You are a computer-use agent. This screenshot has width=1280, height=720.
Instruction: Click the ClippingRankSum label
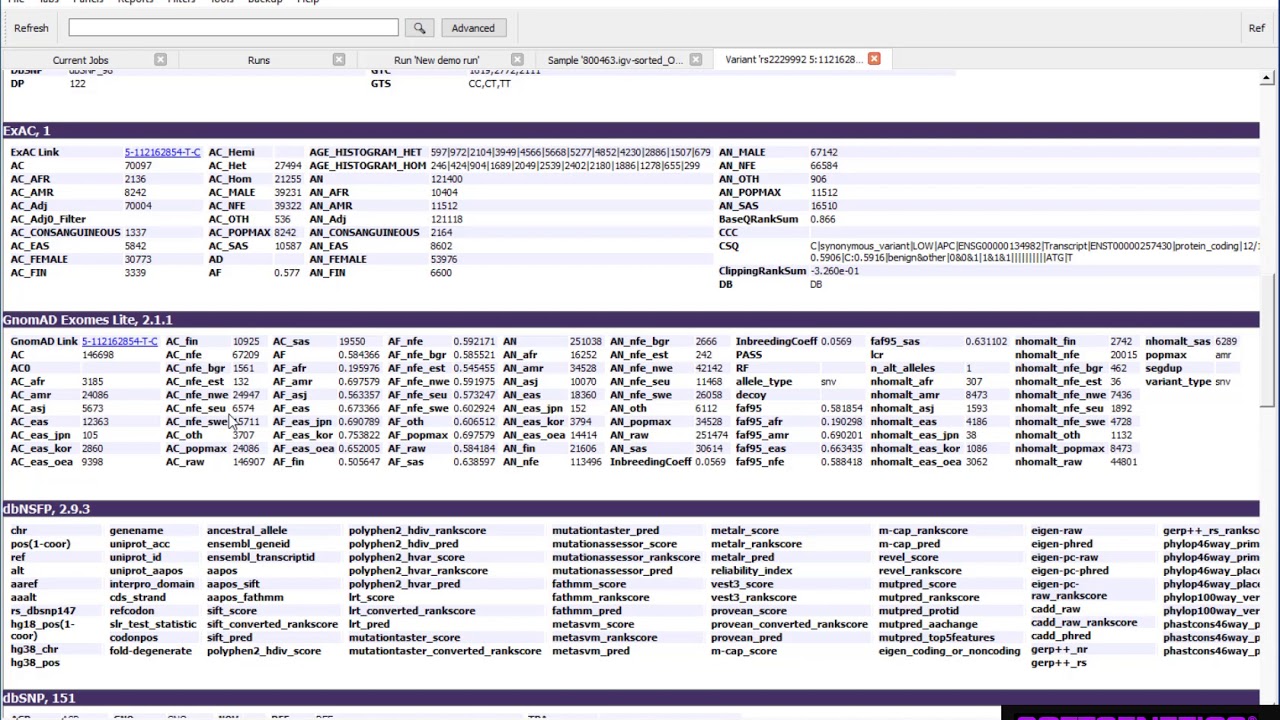click(762, 271)
